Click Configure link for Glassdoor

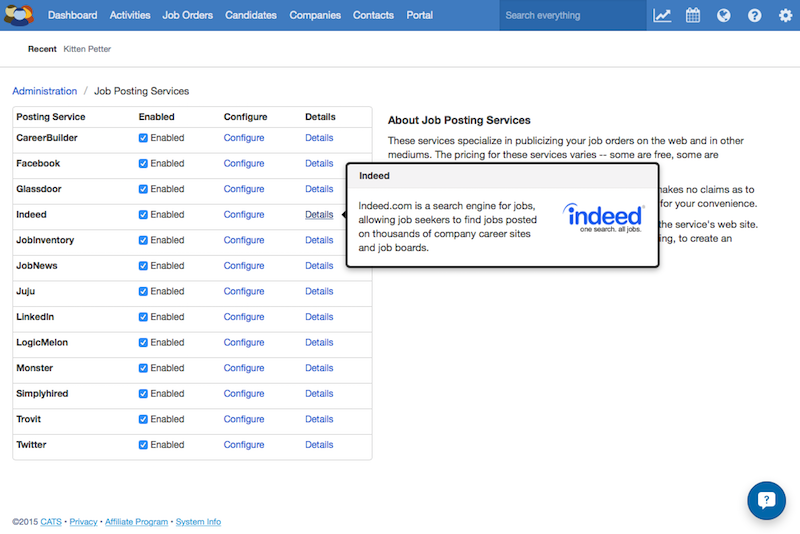[244, 189]
